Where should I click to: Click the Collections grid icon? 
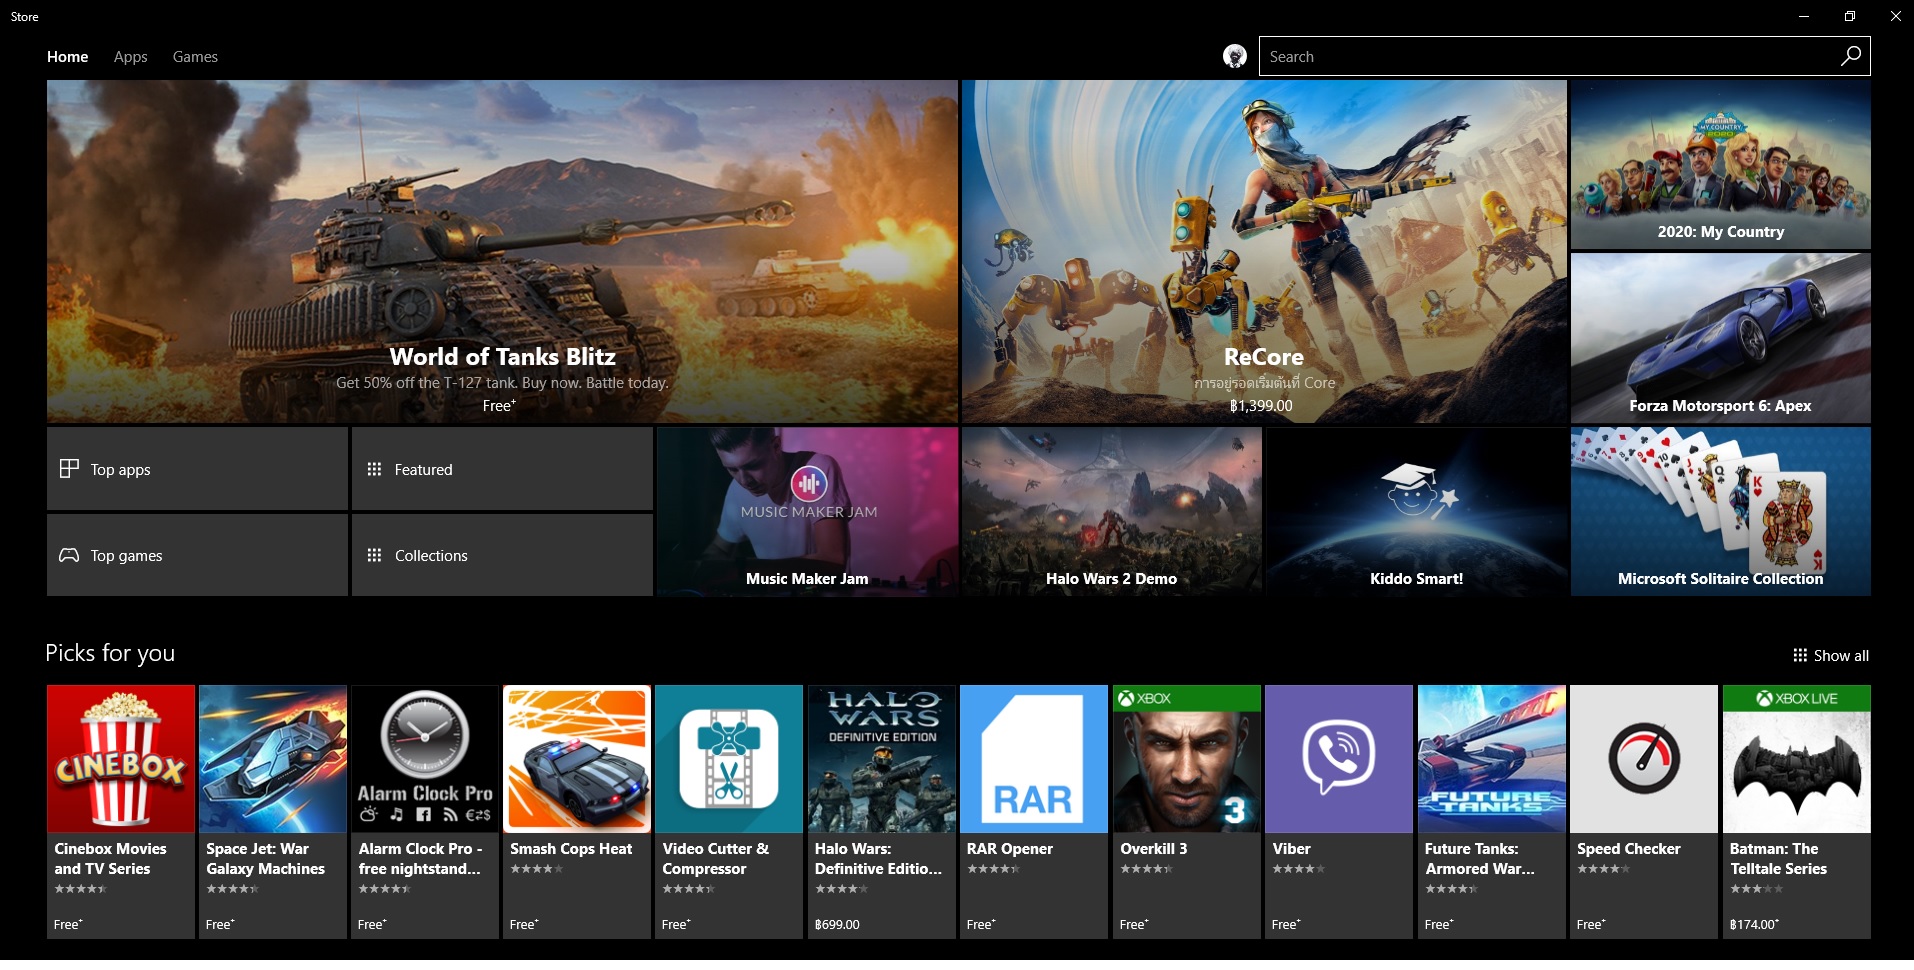pyautogui.click(x=374, y=555)
